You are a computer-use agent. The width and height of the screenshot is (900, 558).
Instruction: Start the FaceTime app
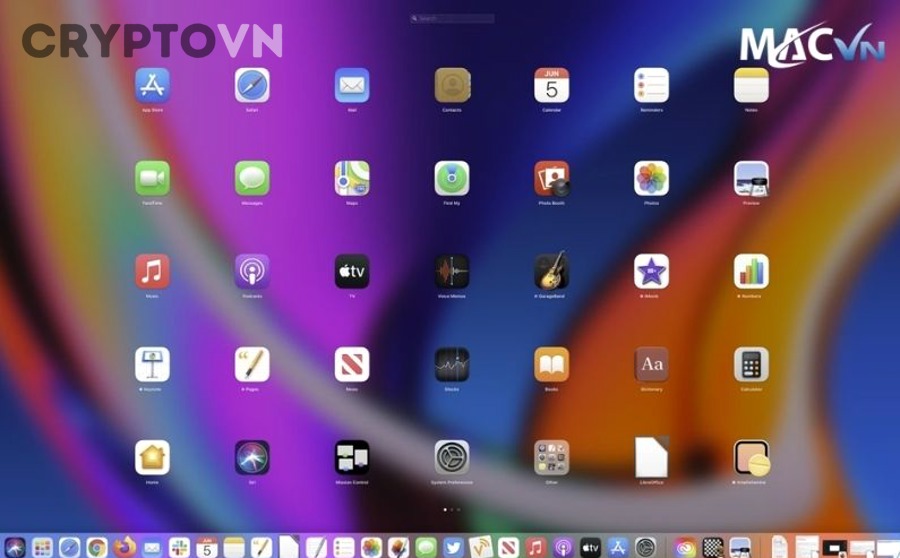pos(152,178)
